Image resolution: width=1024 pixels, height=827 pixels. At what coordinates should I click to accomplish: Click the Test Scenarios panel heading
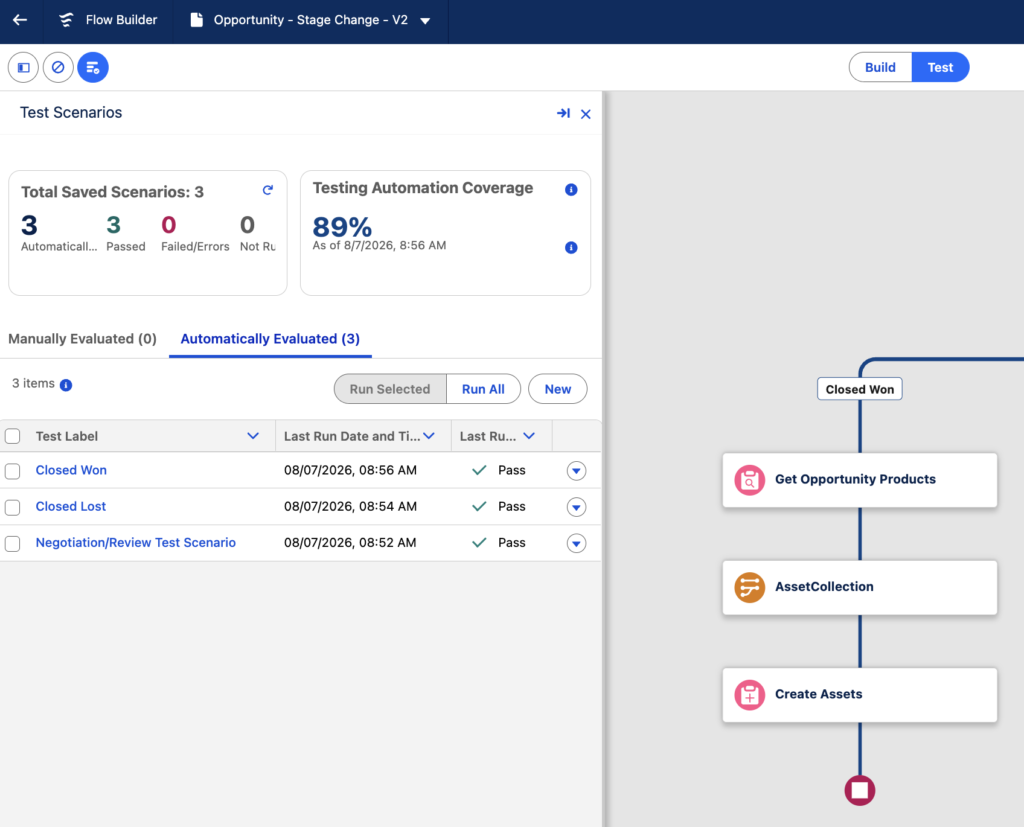pos(71,113)
